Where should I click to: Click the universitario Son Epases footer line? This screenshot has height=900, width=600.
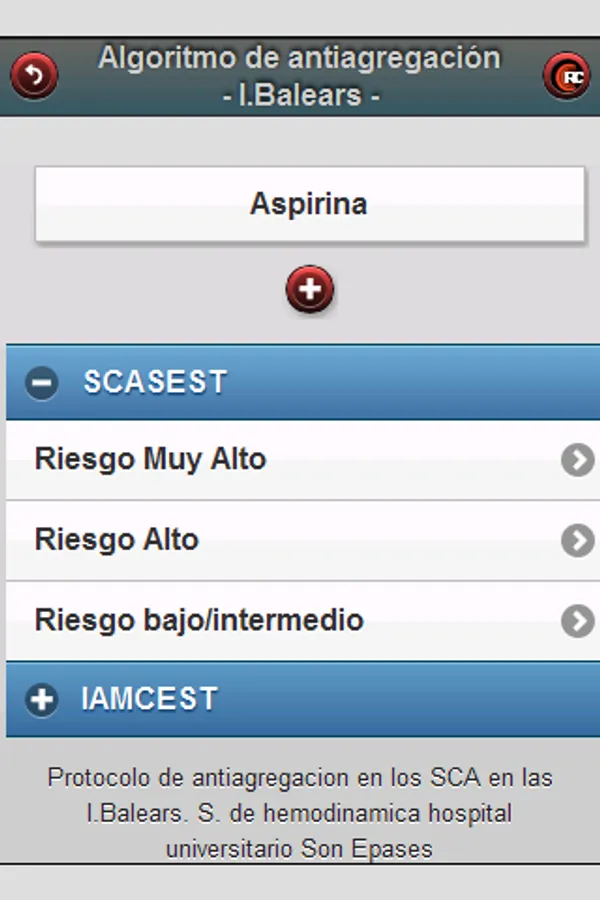(300, 849)
